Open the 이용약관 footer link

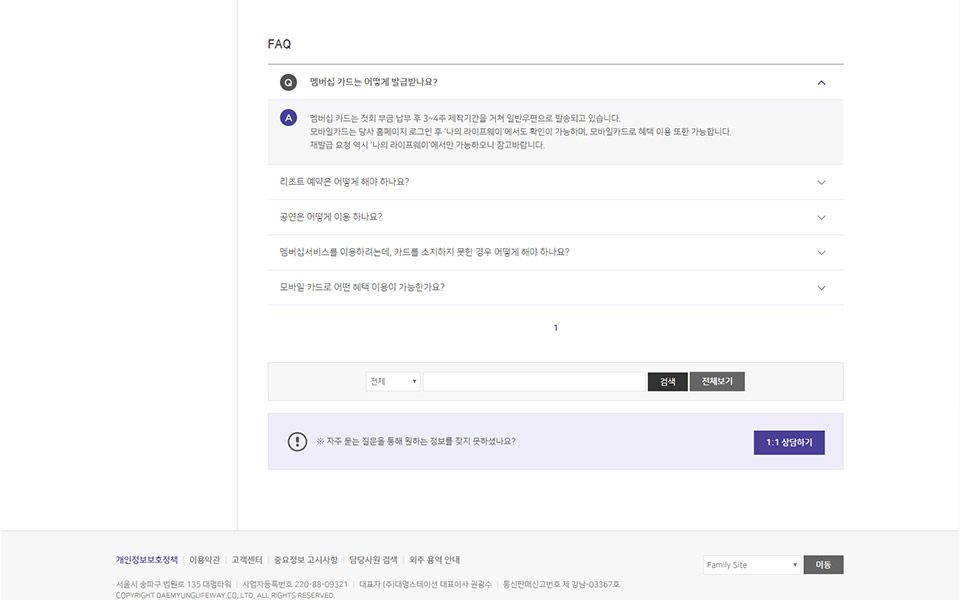click(x=205, y=560)
